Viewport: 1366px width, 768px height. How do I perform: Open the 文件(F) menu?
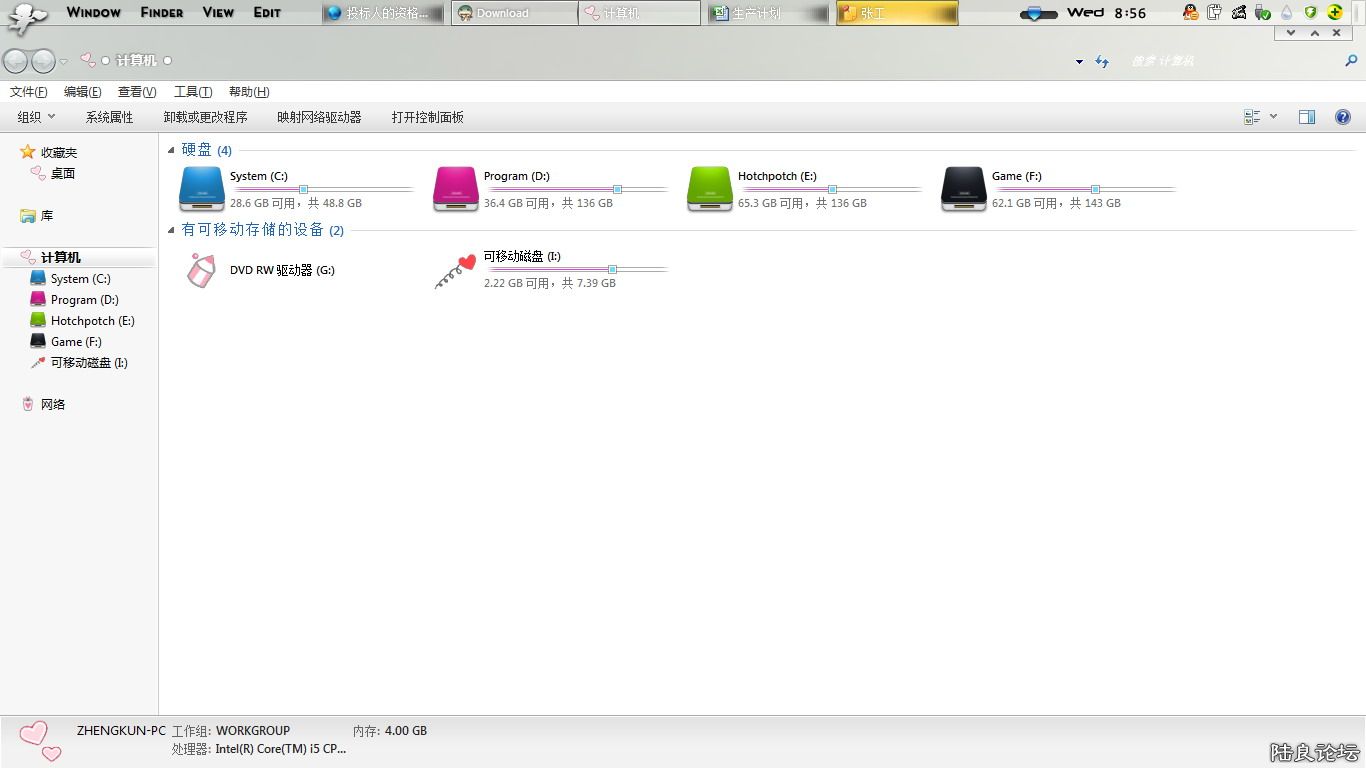pos(28,92)
